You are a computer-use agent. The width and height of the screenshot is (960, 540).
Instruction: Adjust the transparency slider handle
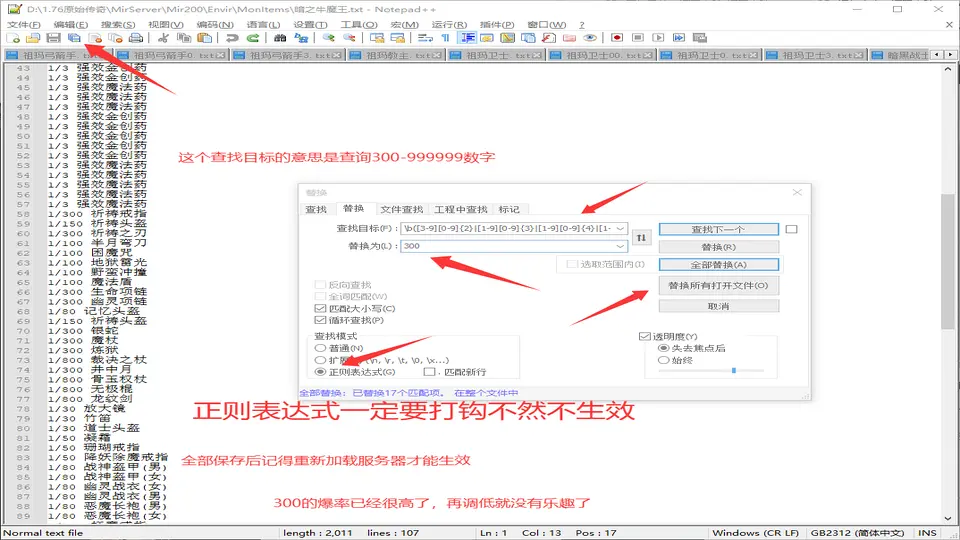pyautogui.click(x=733, y=370)
